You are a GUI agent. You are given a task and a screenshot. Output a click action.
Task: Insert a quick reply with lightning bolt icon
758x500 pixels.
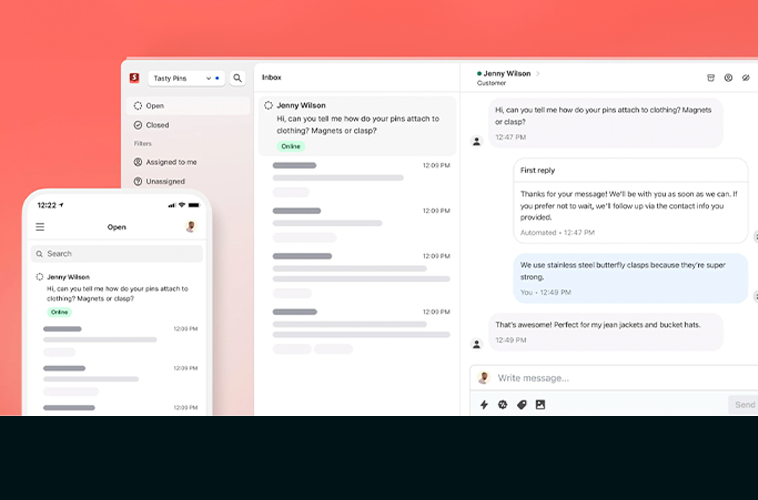coord(484,405)
